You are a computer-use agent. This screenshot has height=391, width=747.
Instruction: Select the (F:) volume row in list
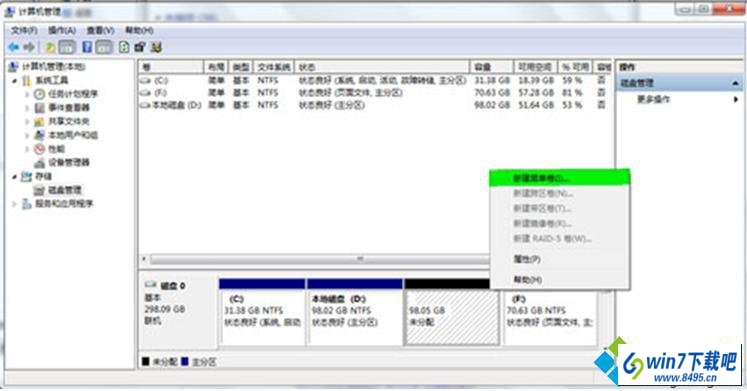click(374, 92)
